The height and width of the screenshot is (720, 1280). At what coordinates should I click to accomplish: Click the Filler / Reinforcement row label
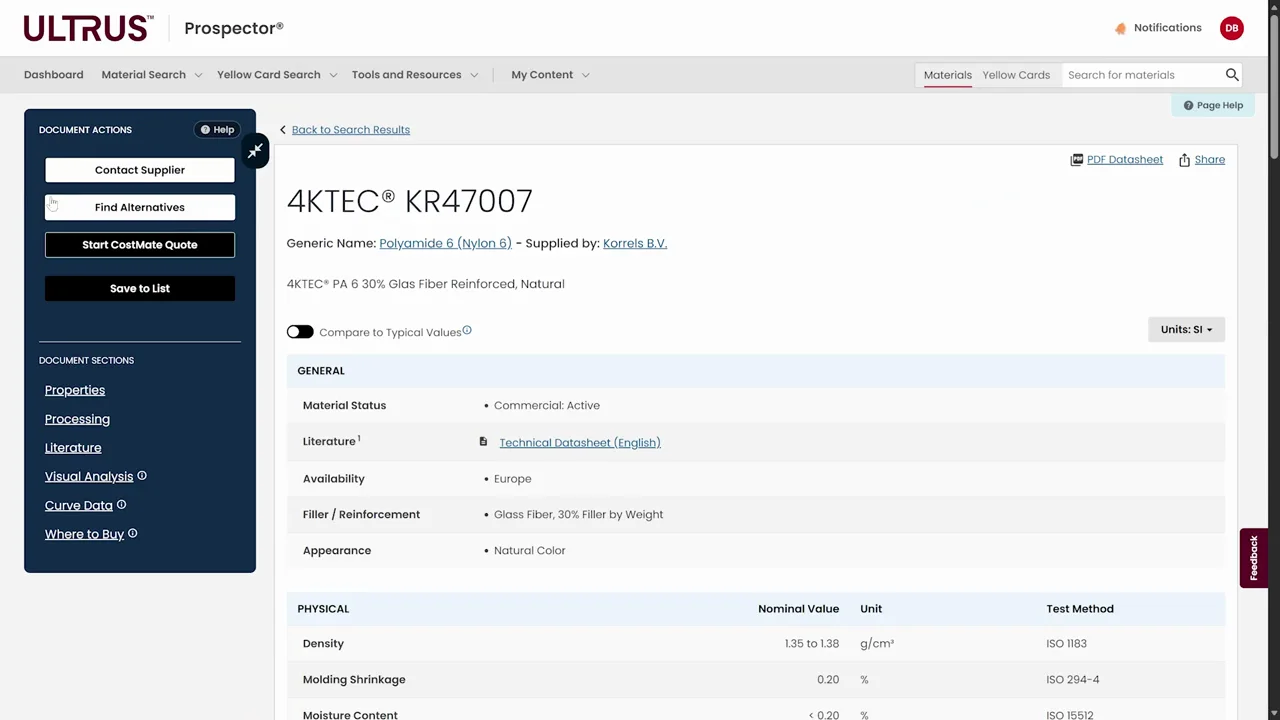[x=361, y=515]
